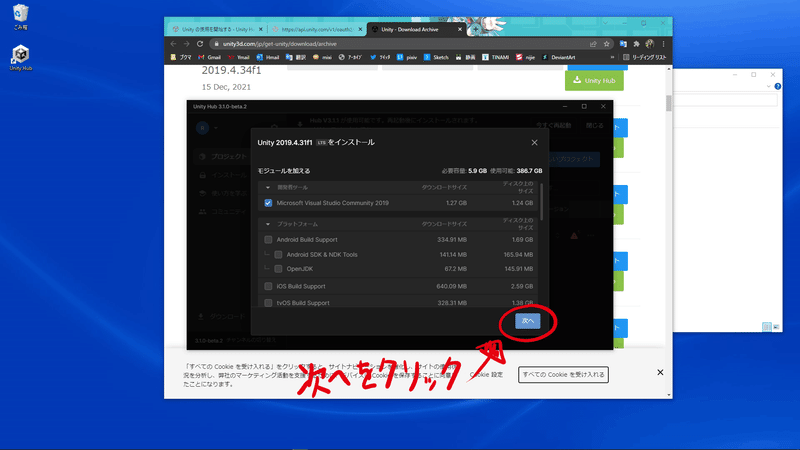Open インストール in Unity Hub sidebar
The width and height of the screenshot is (800, 450).
[223, 175]
